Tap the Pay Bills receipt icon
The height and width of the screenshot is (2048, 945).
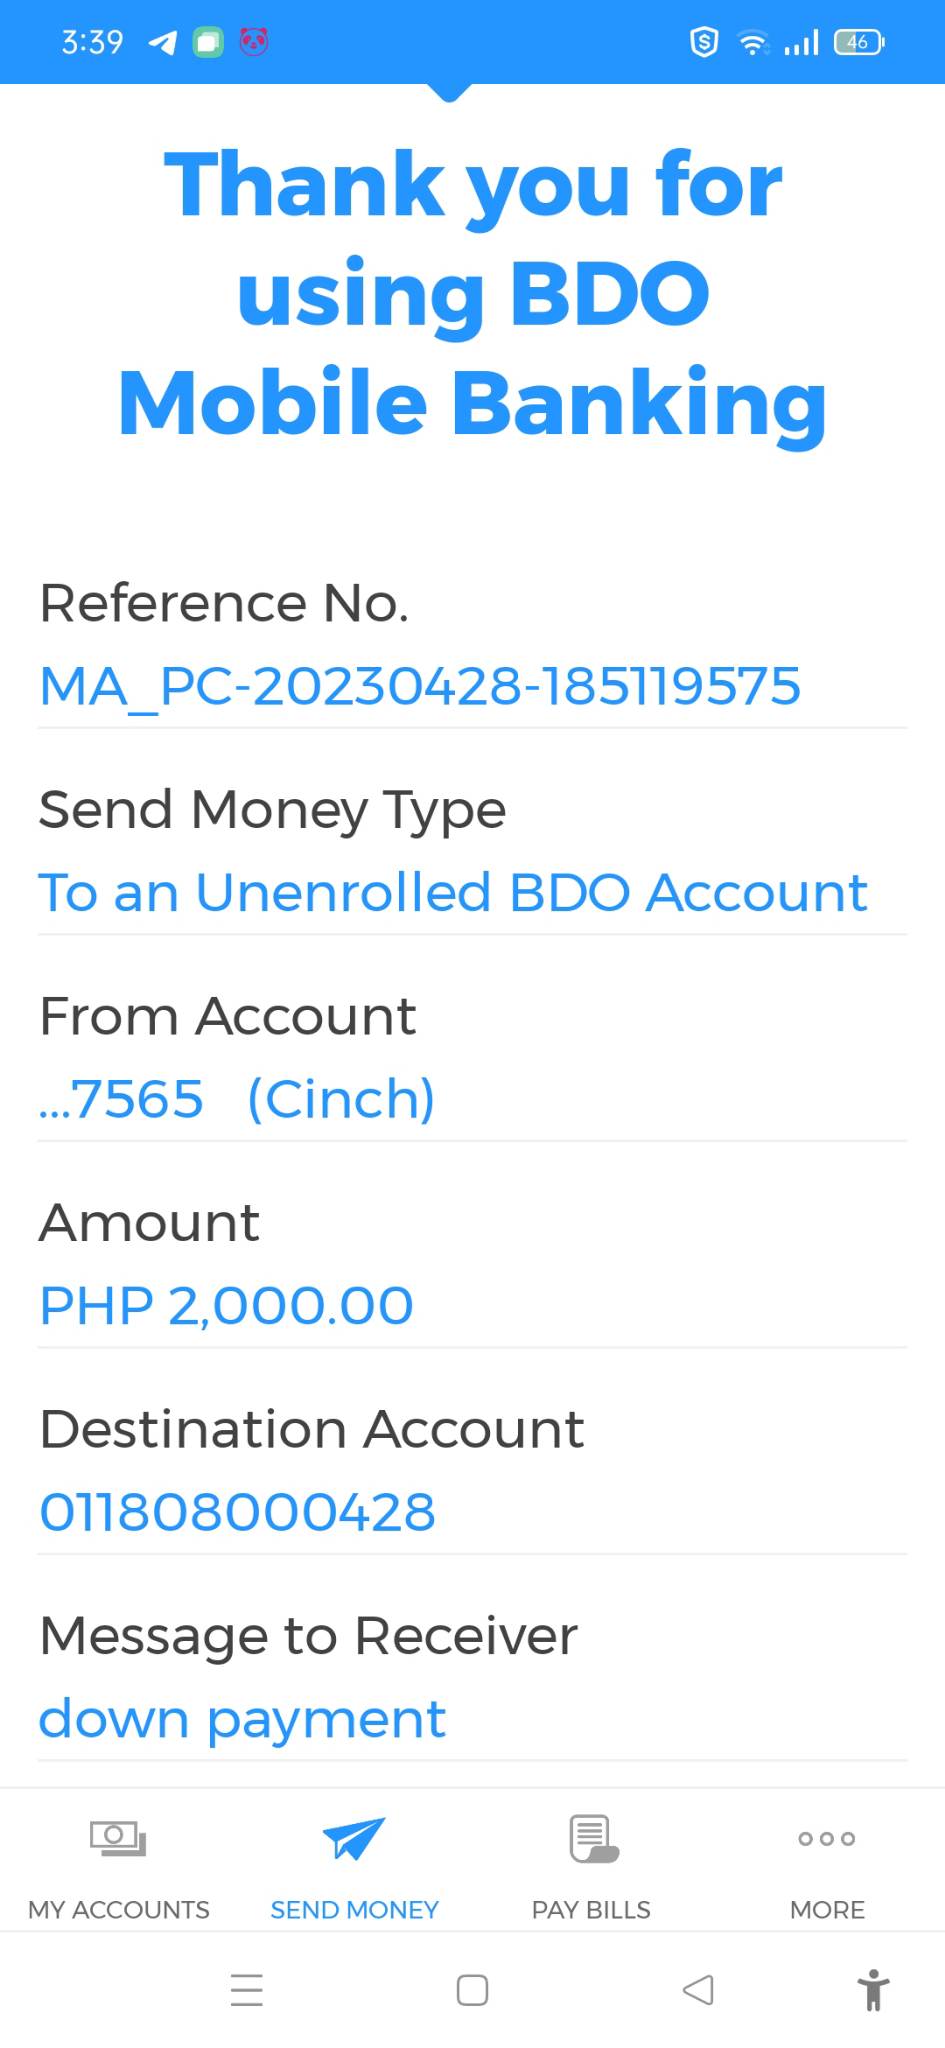tap(592, 1838)
